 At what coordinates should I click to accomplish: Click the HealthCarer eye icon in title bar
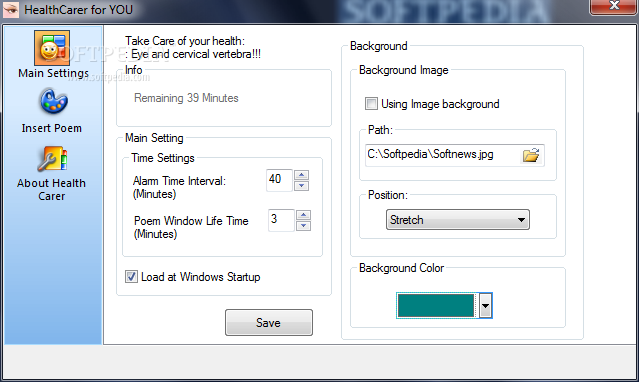pyautogui.click(x=11, y=9)
